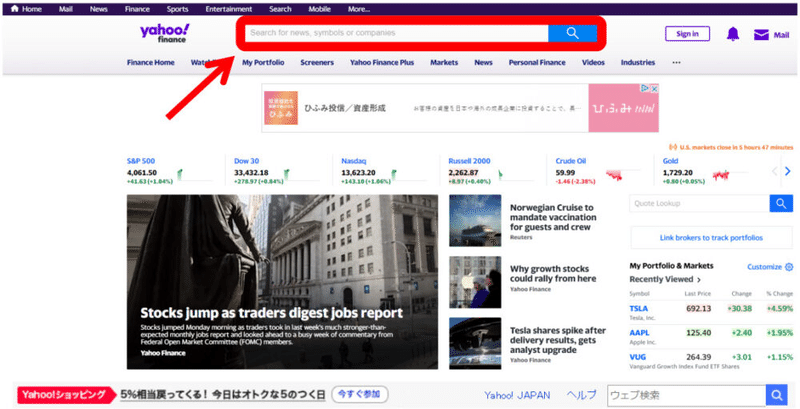
Task: Click the Customize gear icon
Action: [789, 267]
